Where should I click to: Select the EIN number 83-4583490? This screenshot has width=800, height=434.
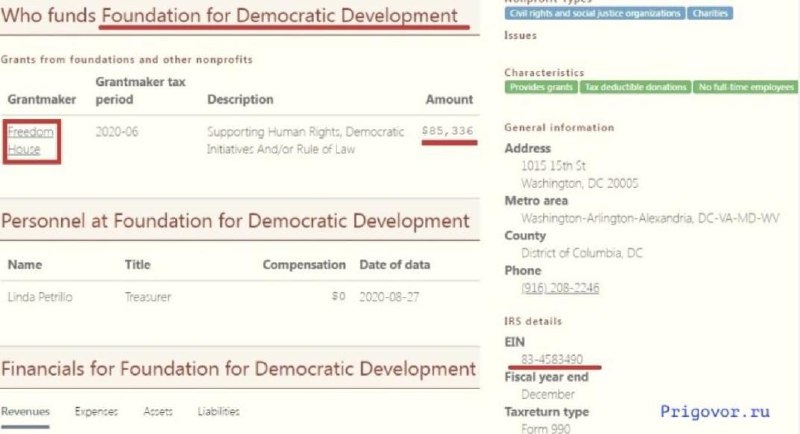(x=552, y=359)
